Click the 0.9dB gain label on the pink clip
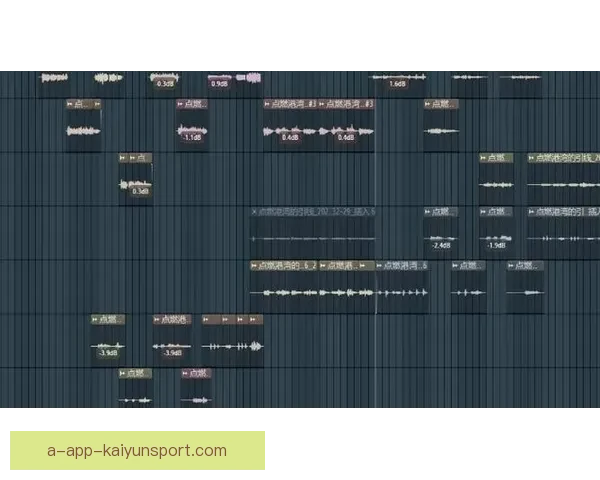 (x=219, y=84)
